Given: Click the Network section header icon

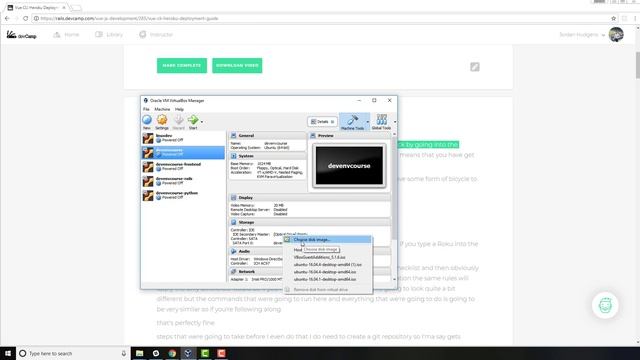Looking at the screenshot, I should (x=233, y=271).
